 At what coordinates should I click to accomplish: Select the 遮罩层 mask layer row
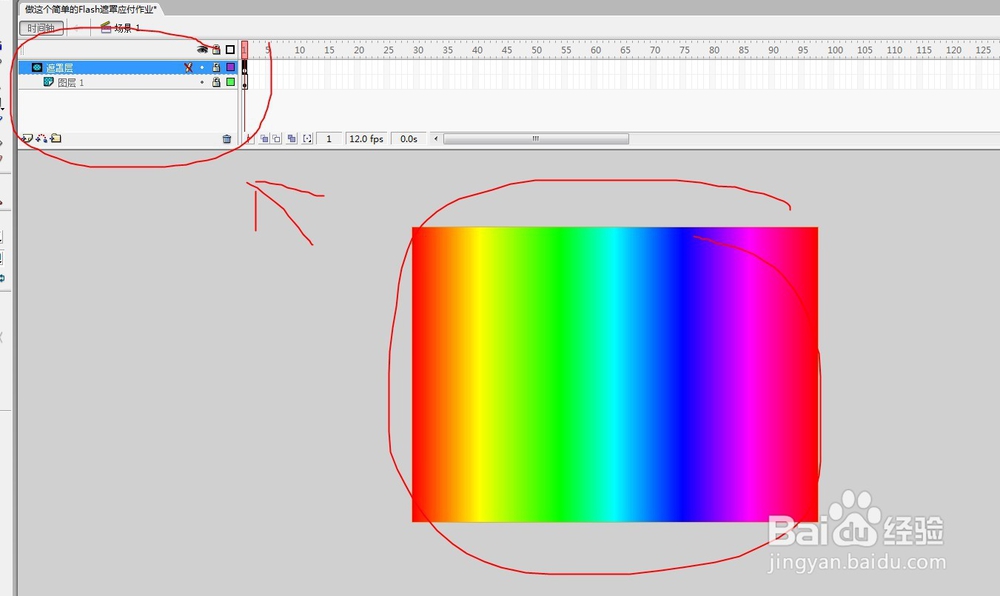[128, 67]
